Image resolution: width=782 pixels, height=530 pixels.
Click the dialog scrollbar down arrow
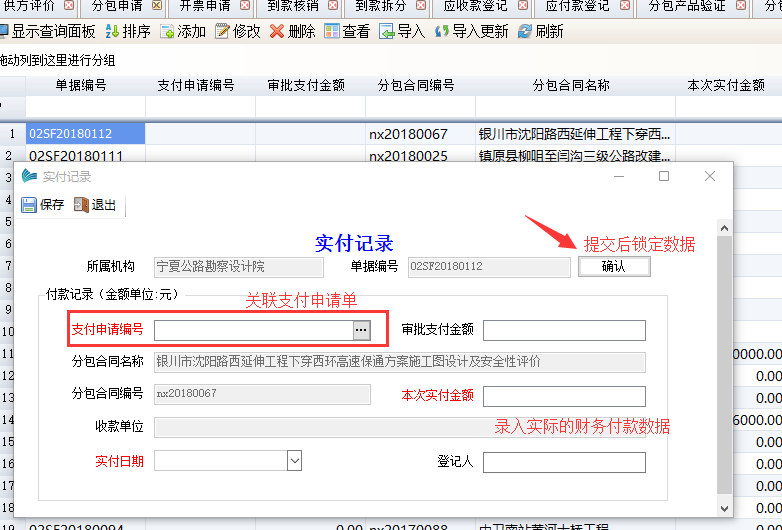coord(724,509)
